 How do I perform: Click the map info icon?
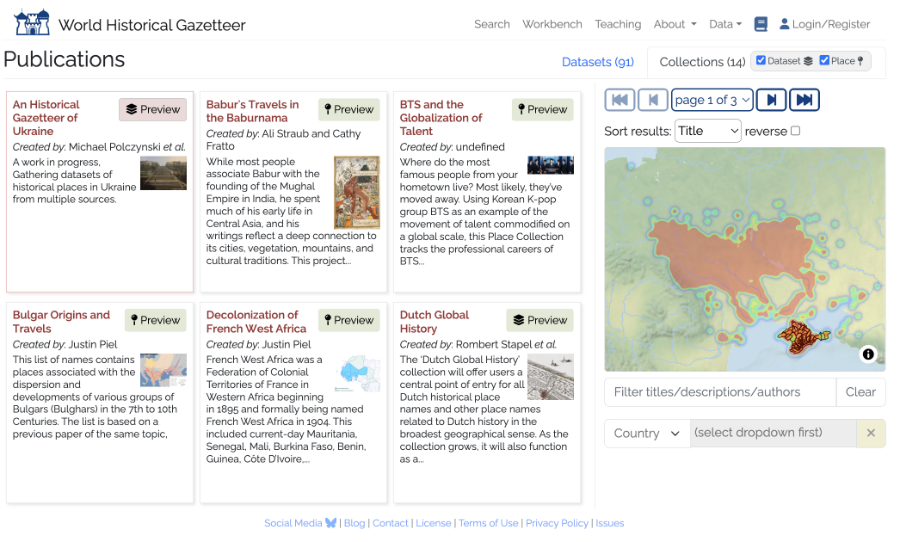click(x=868, y=354)
